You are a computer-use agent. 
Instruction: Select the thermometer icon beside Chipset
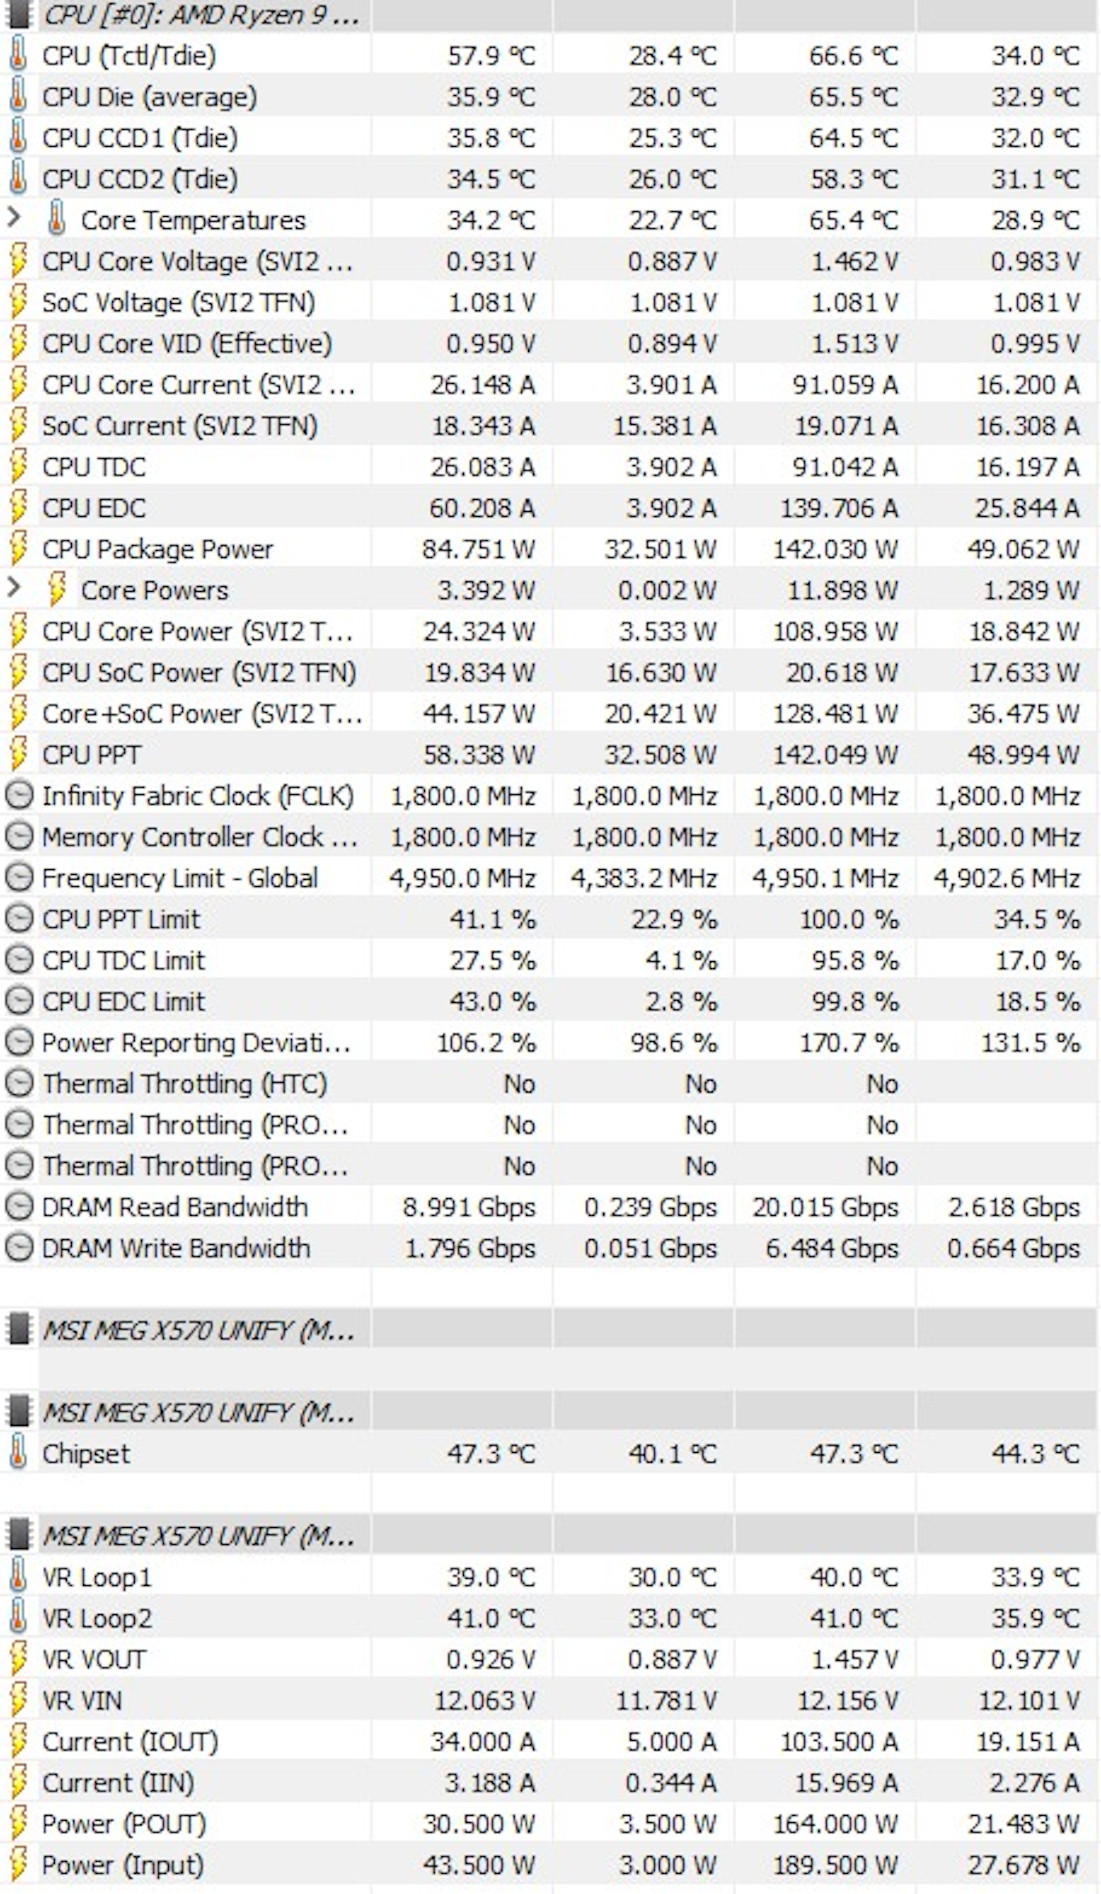tap(16, 1454)
